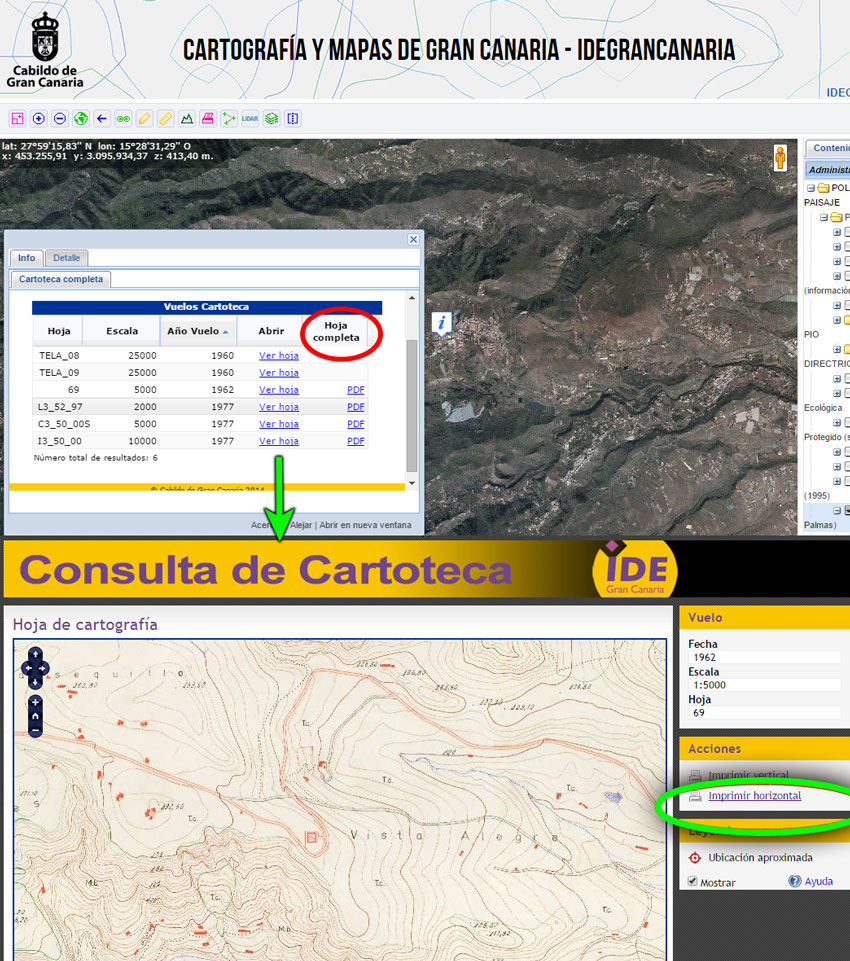Switch to the Detalle tab
The width and height of the screenshot is (850, 961).
coord(66,258)
